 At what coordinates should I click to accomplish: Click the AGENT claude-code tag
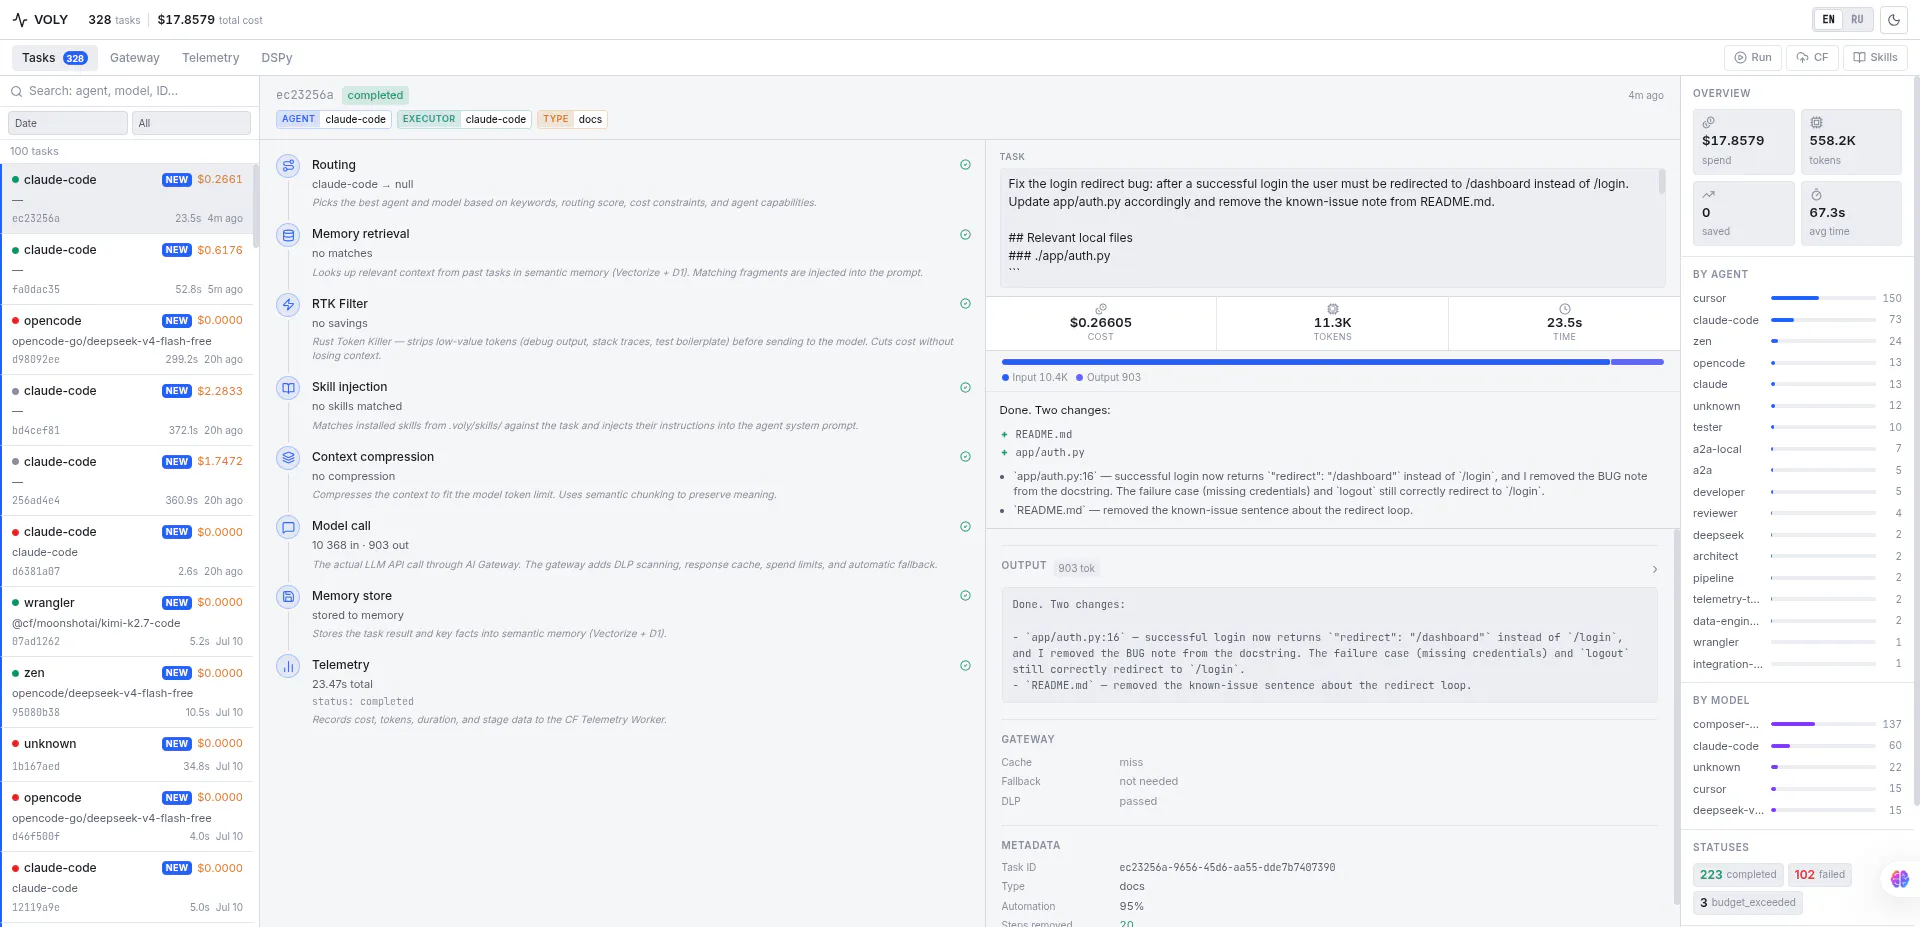333,119
